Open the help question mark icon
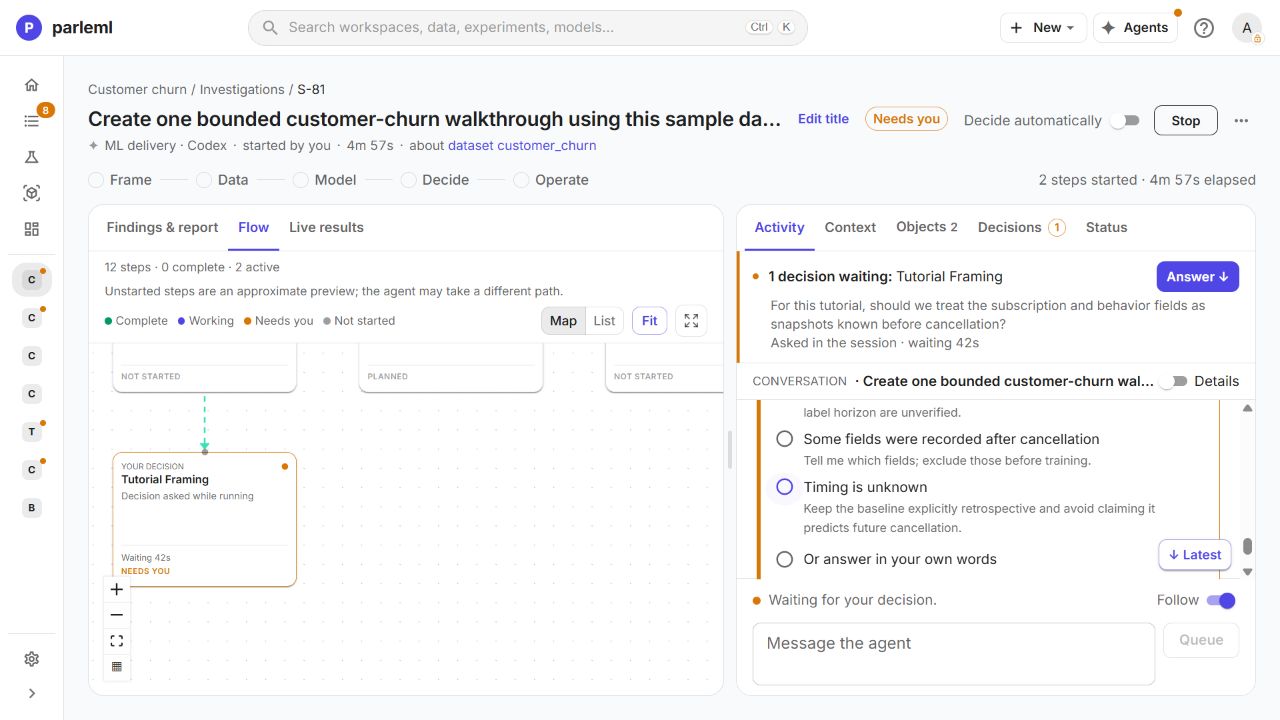The image size is (1280, 720). tap(1204, 28)
